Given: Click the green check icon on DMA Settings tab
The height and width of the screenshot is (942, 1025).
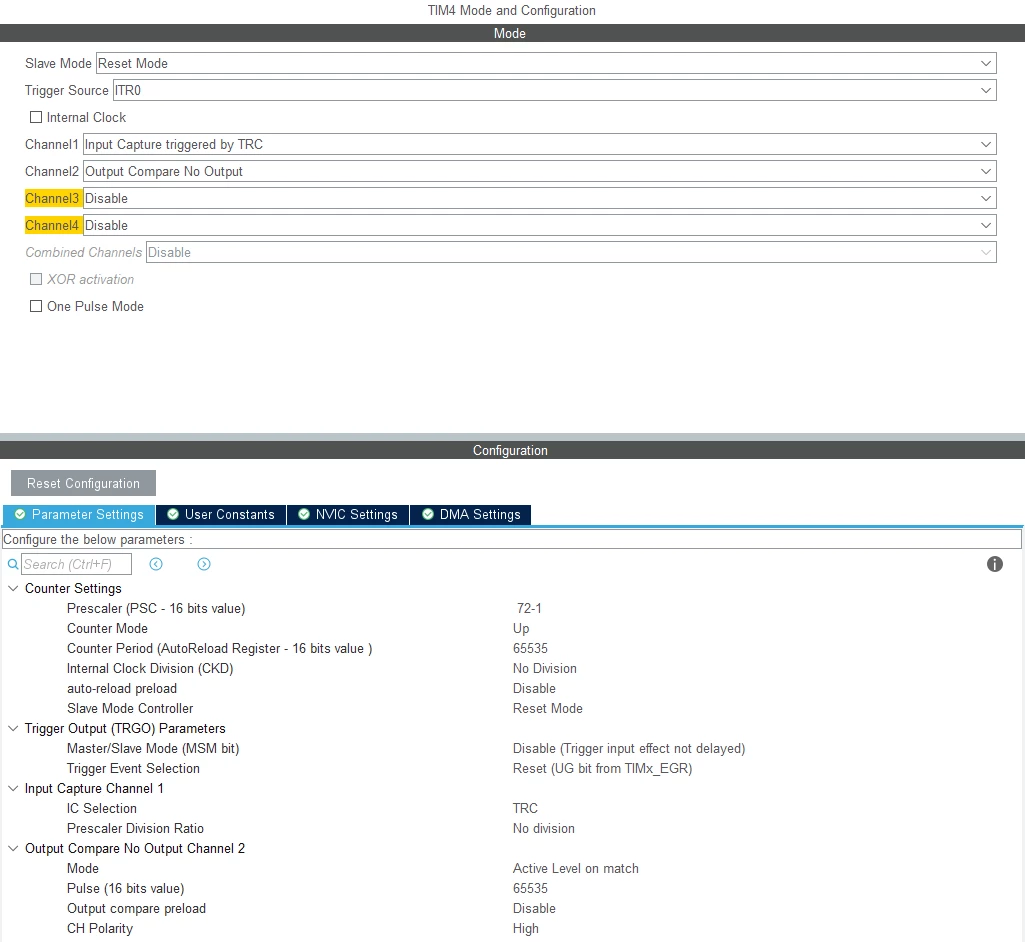Looking at the screenshot, I should click(428, 514).
